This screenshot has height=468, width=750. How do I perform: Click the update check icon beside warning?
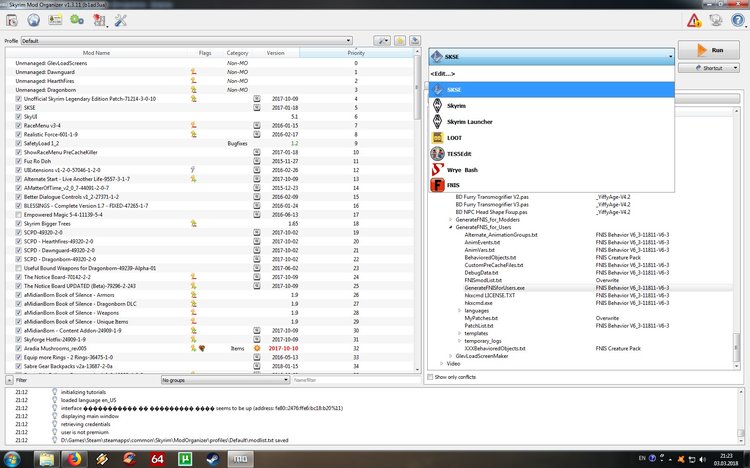pyautogui.click(x=716, y=20)
